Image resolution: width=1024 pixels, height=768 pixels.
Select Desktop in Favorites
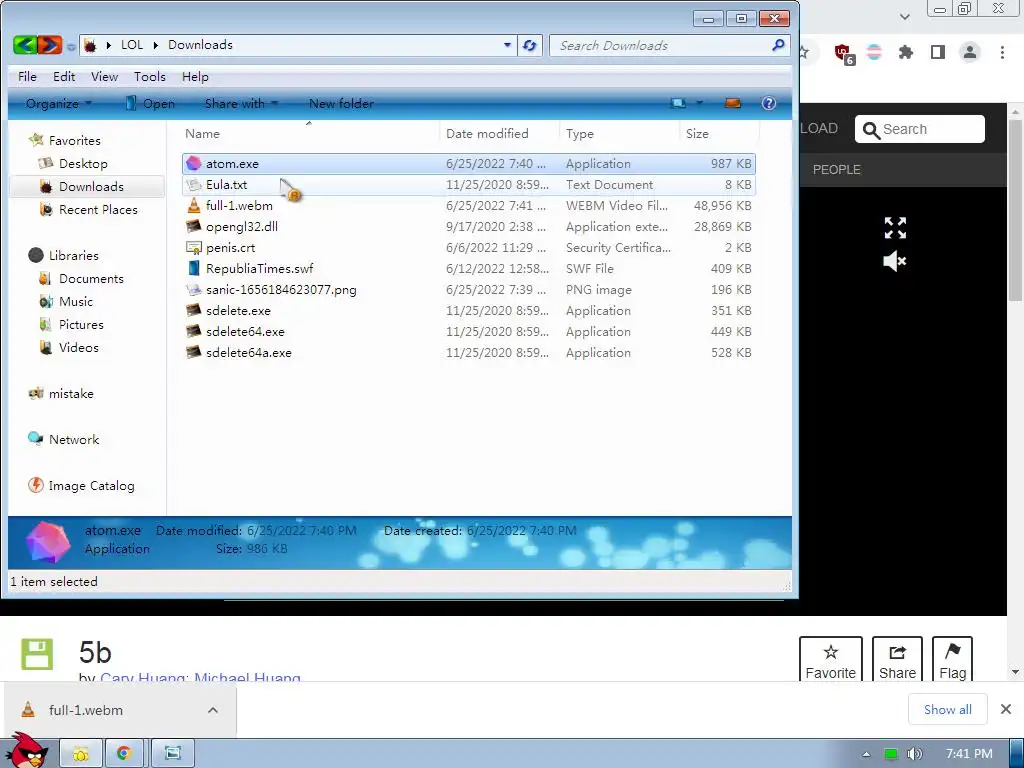click(x=83, y=163)
